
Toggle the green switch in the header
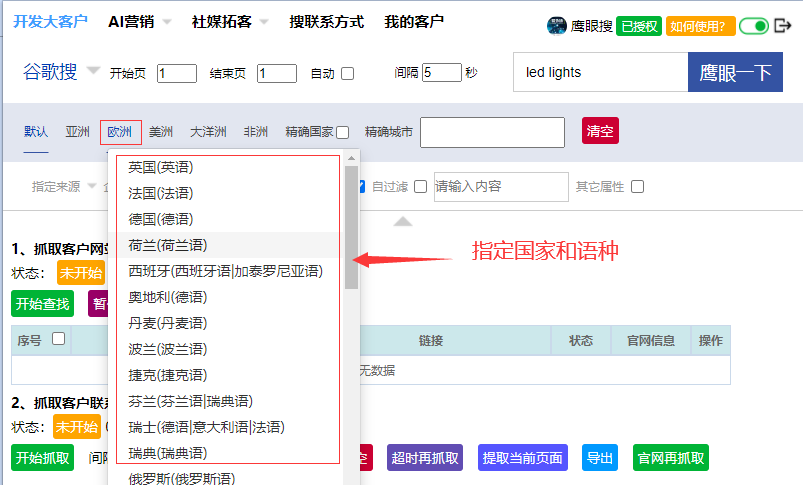753,26
